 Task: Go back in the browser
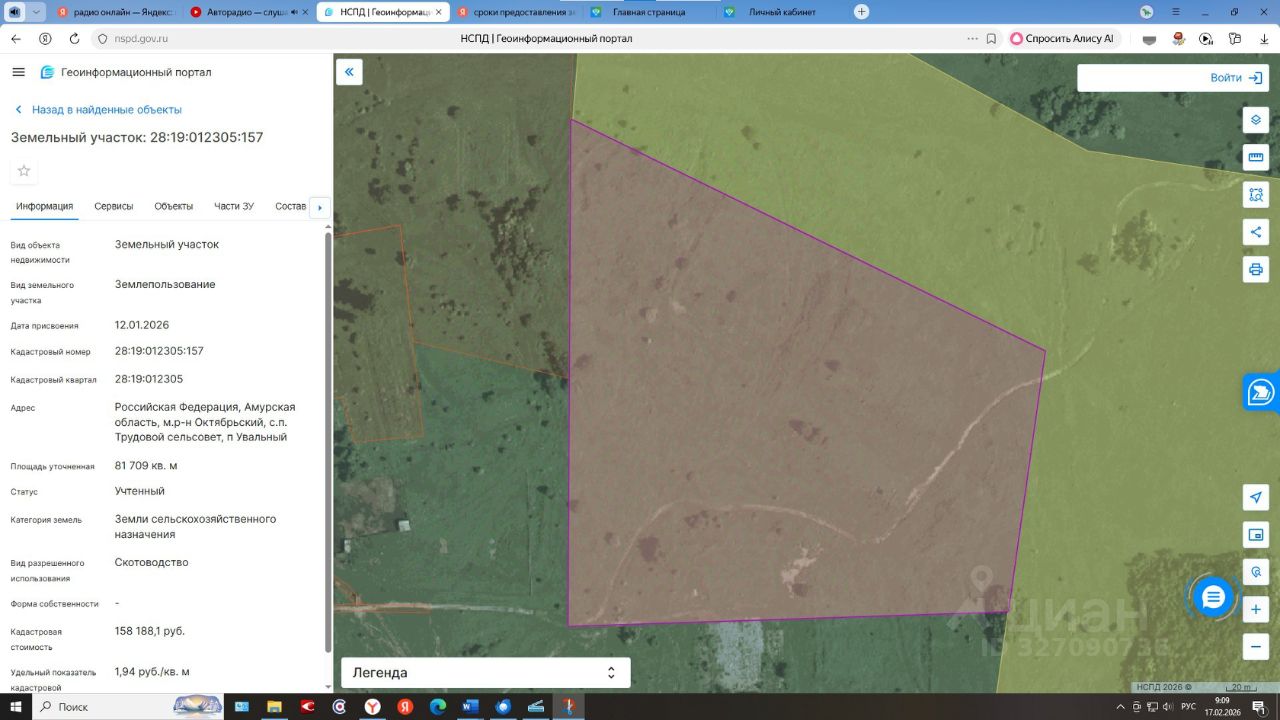(x=16, y=39)
